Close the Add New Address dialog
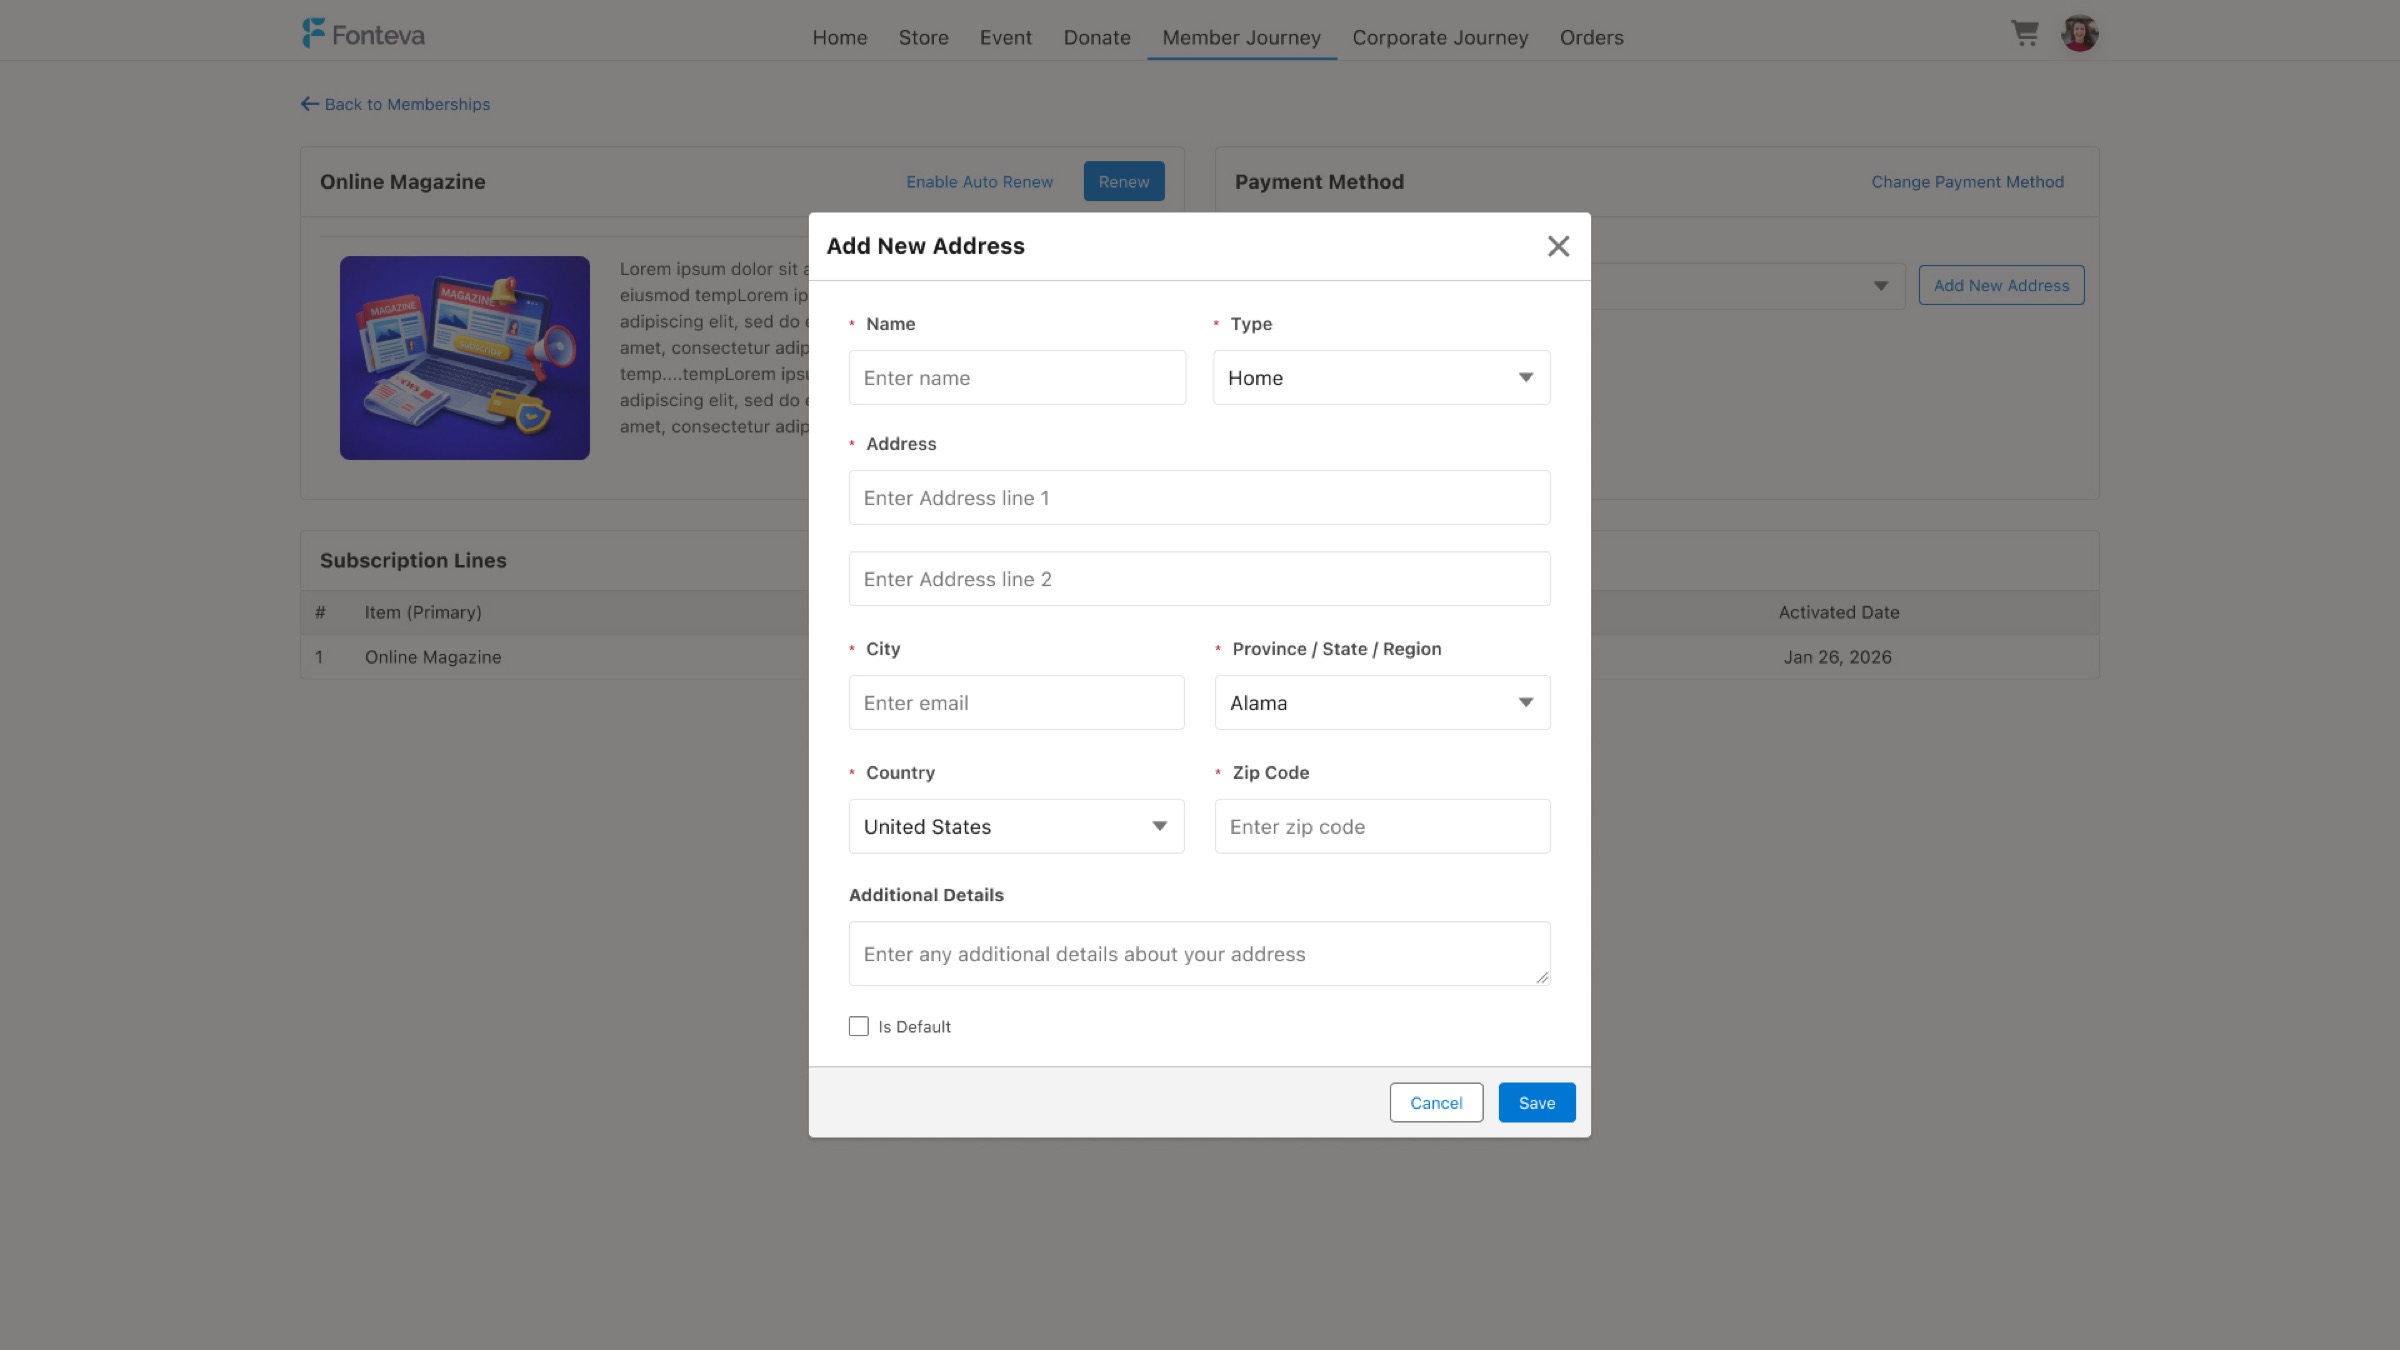The height and width of the screenshot is (1350, 2400). click(1558, 246)
